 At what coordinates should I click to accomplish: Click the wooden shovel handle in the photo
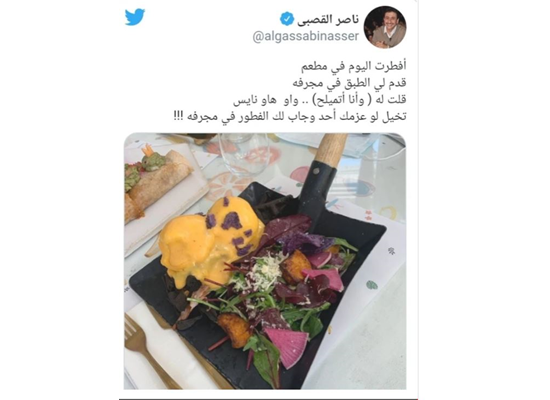click(x=330, y=149)
